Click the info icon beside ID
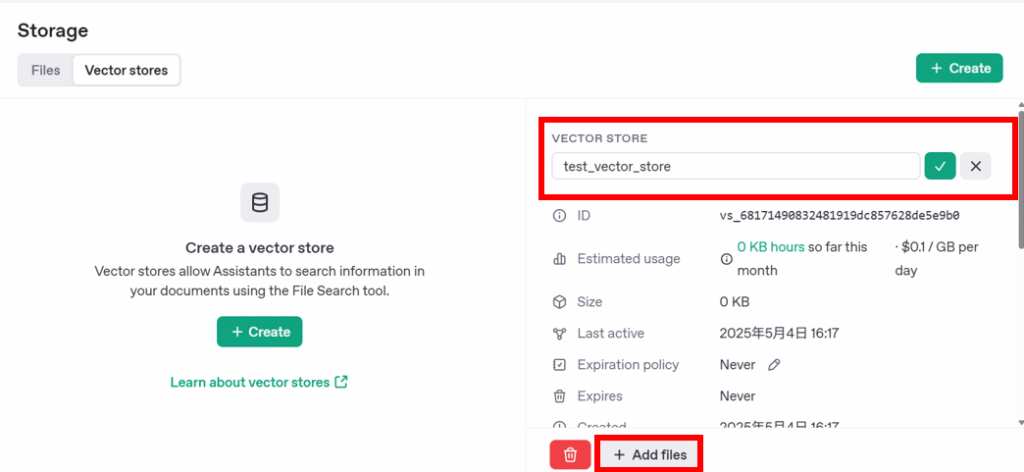 559,215
